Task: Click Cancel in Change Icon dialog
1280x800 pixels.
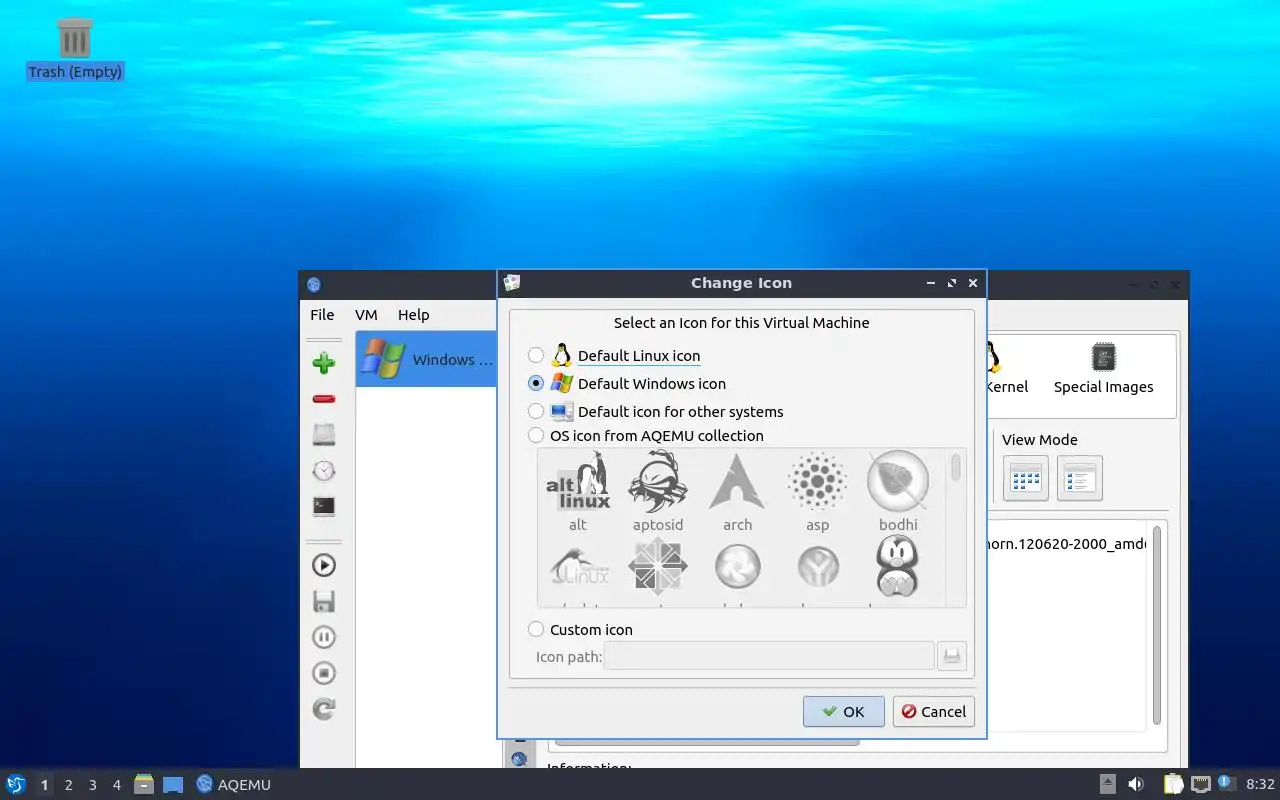Action: pyautogui.click(x=934, y=711)
